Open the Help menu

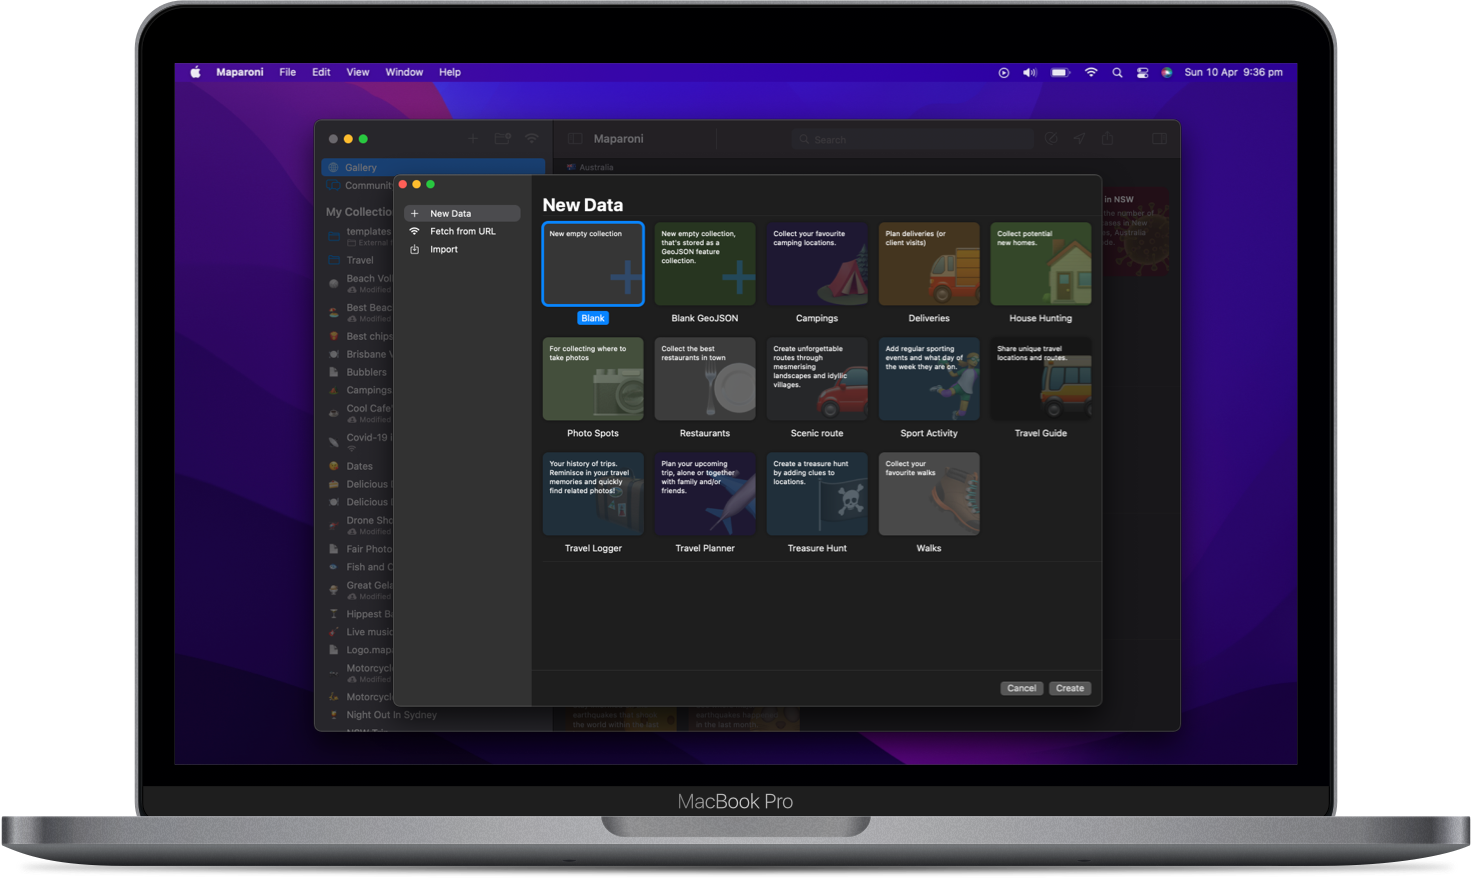(450, 72)
